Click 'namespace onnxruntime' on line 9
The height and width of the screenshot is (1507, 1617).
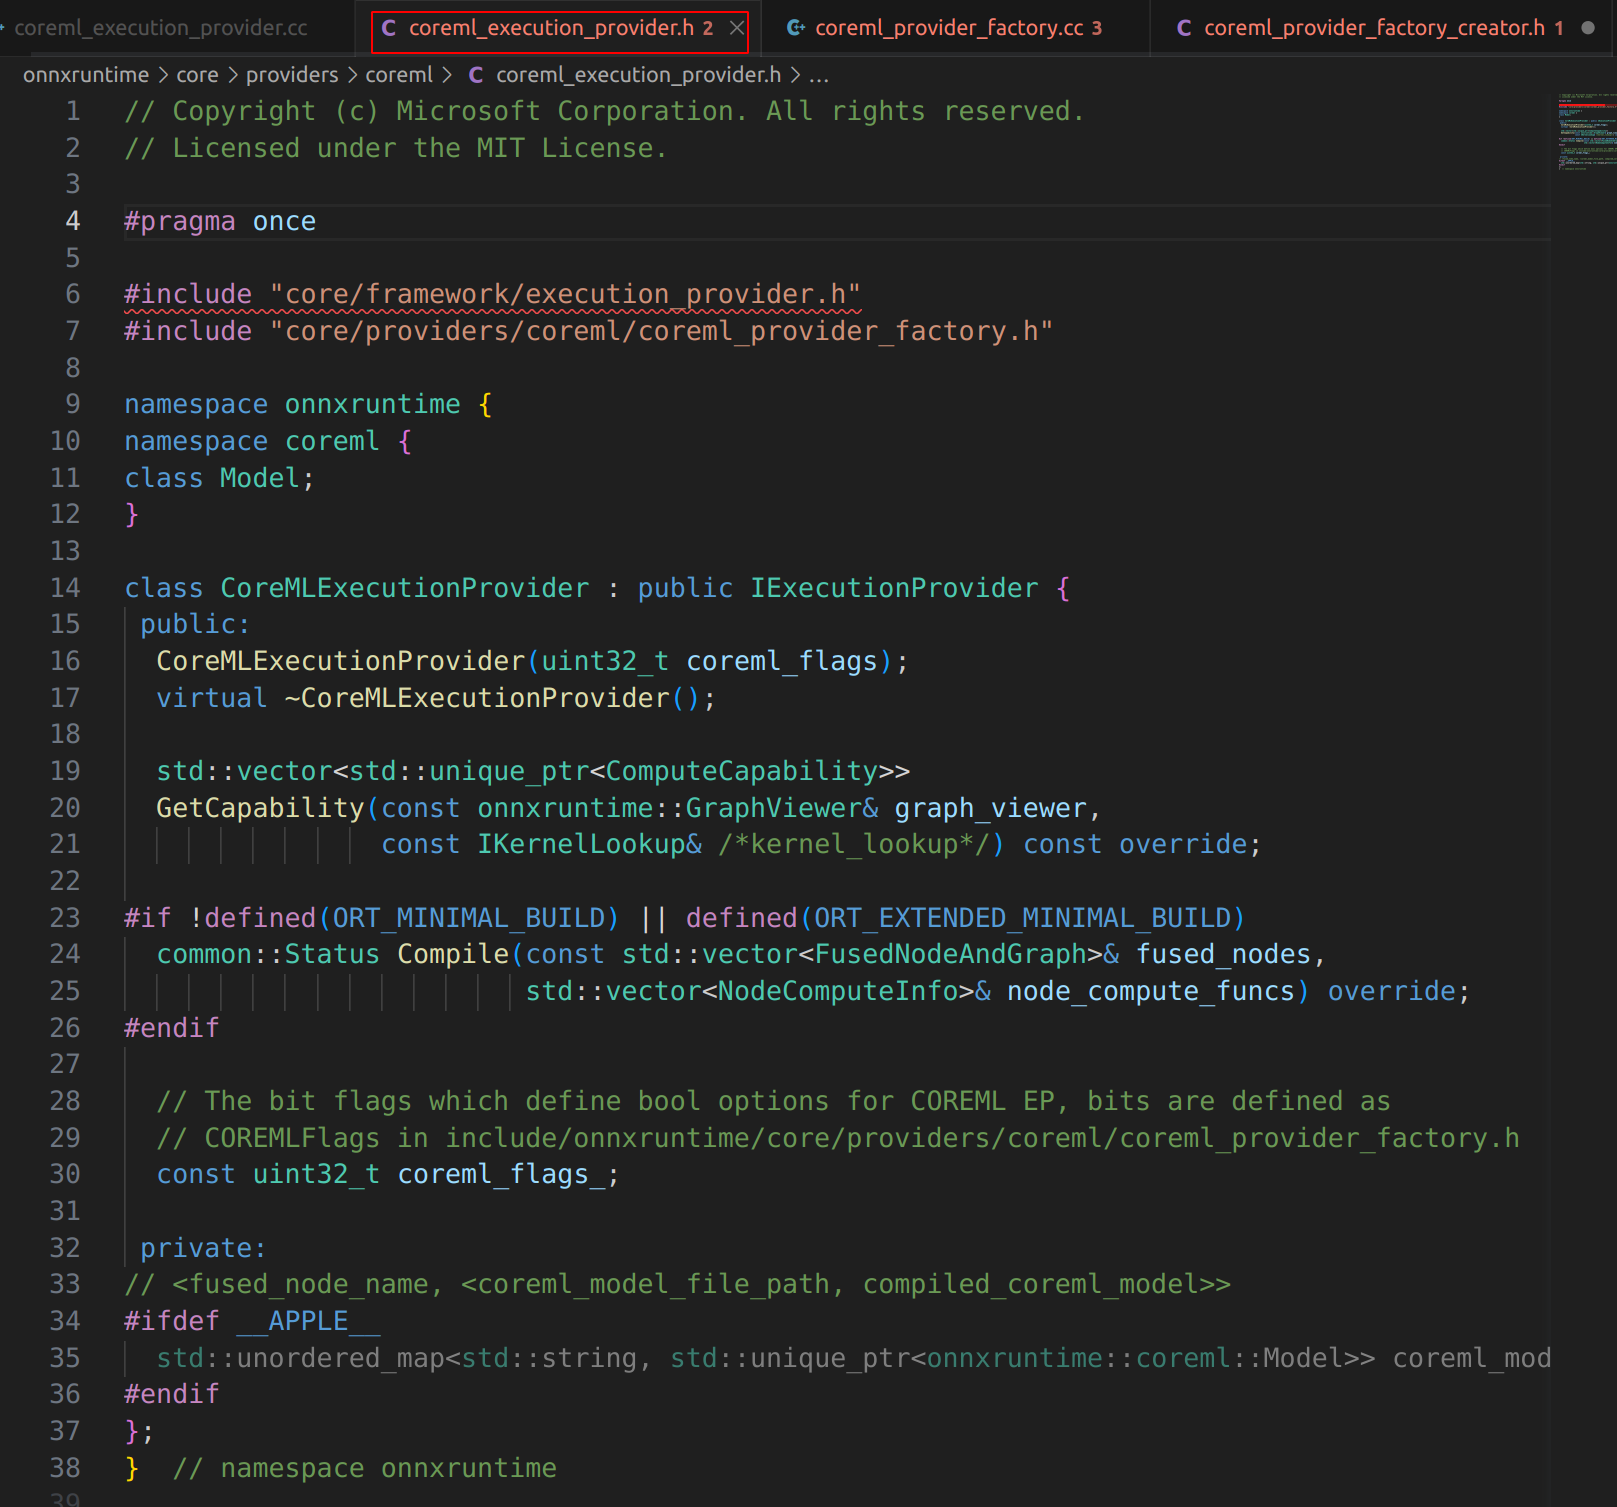[292, 404]
